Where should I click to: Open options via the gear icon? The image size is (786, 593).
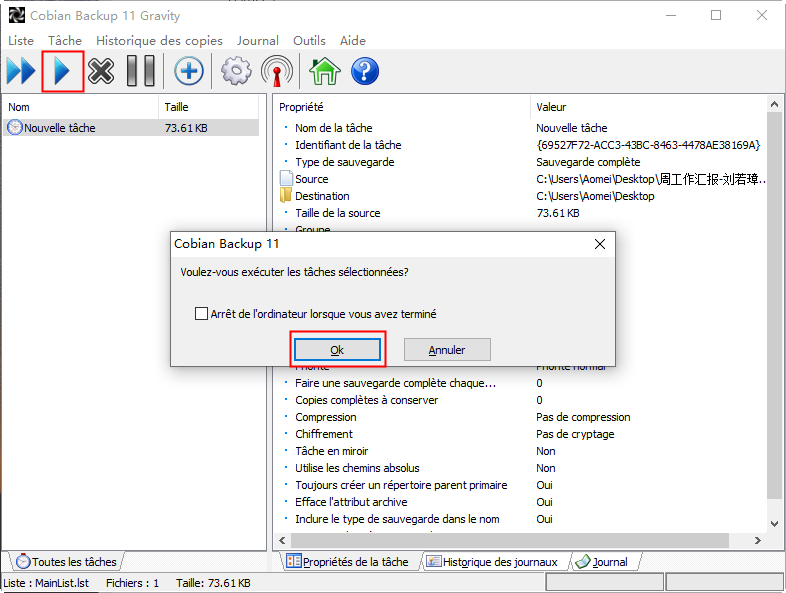tap(236, 71)
